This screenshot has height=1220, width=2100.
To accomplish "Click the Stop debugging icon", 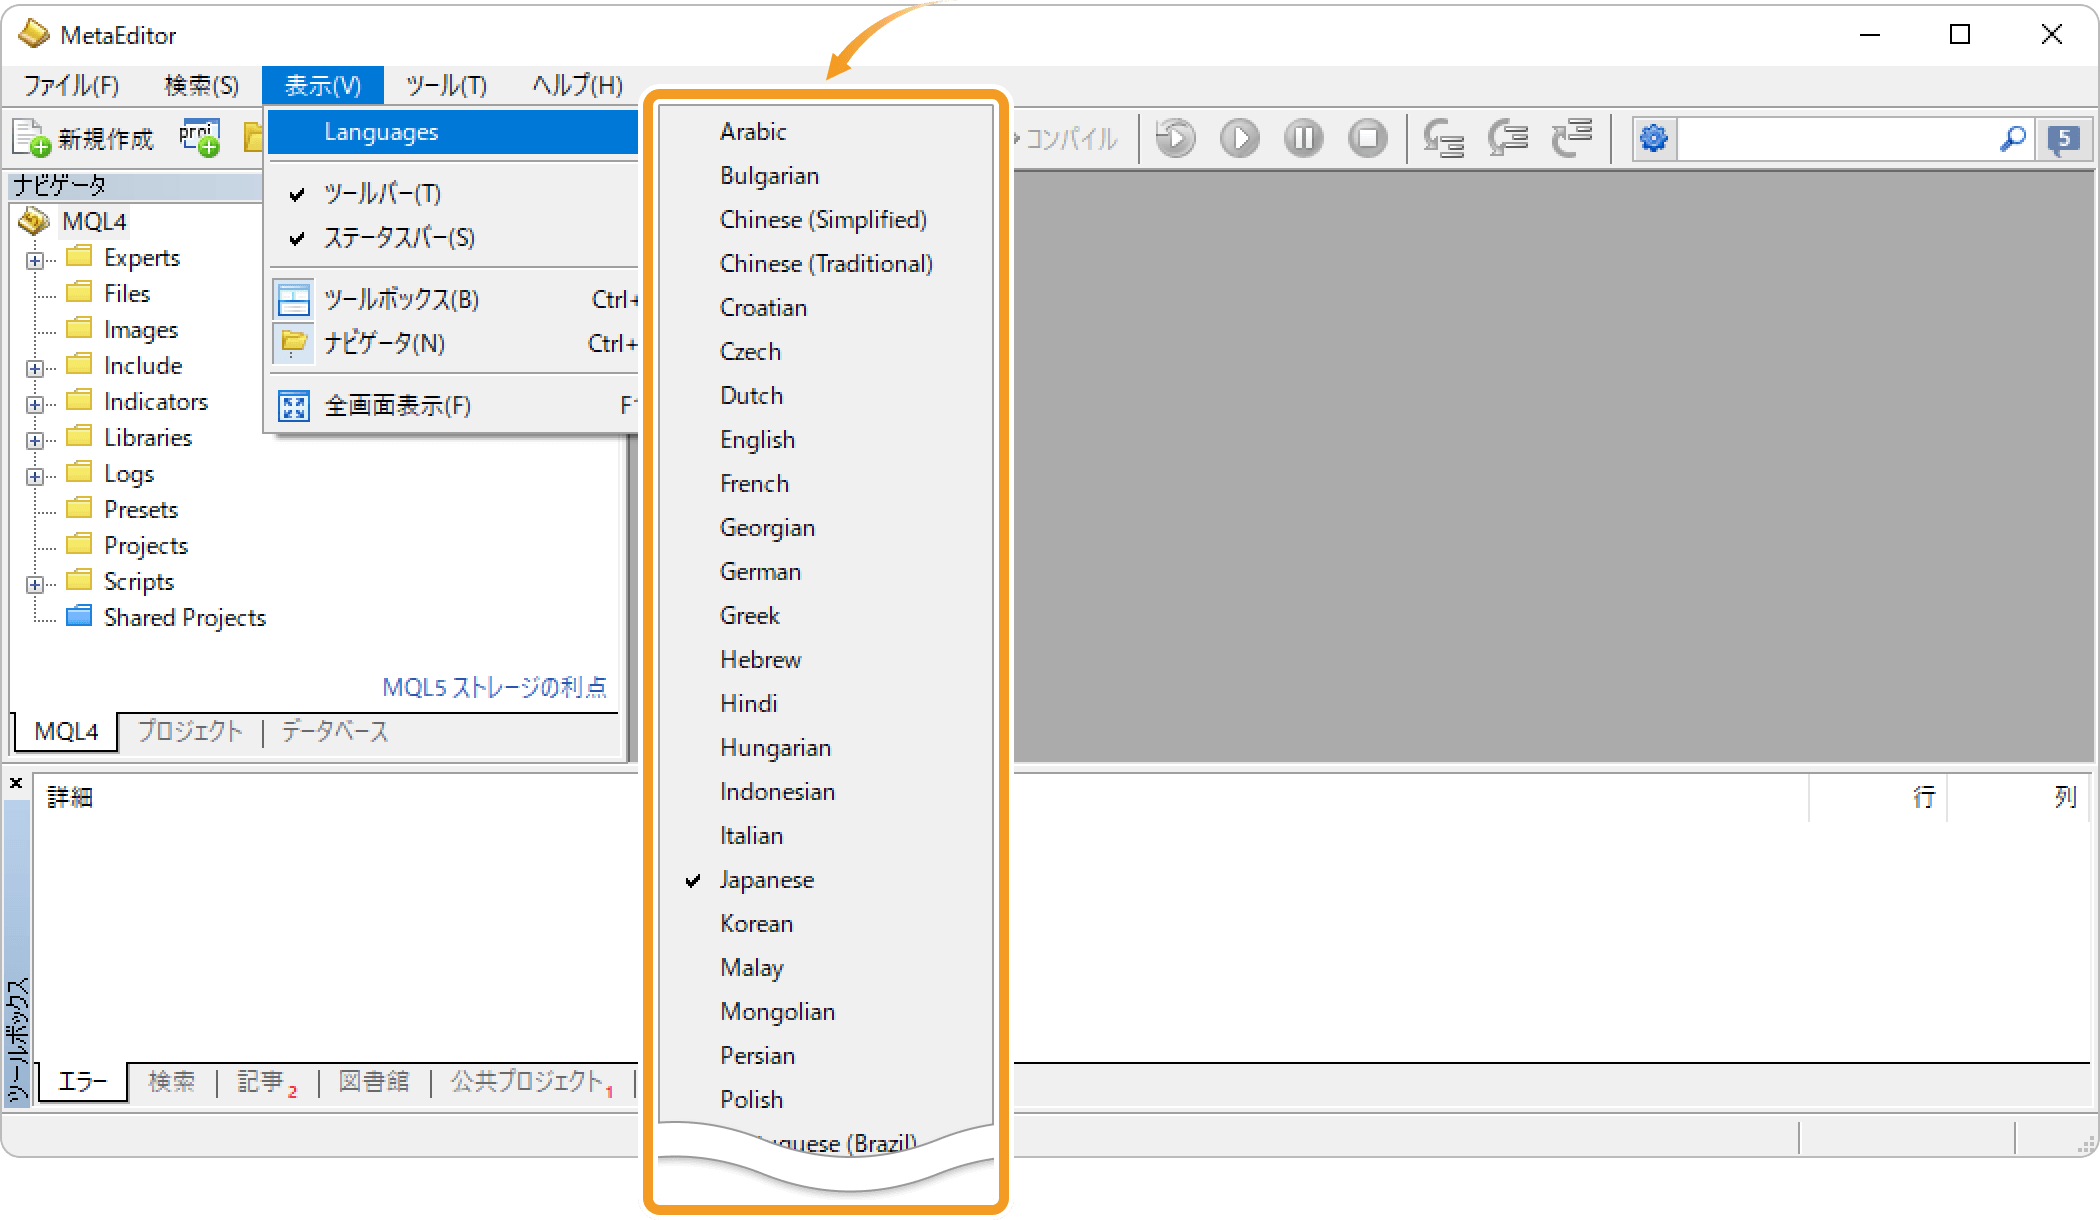I will coord(1368,138).
